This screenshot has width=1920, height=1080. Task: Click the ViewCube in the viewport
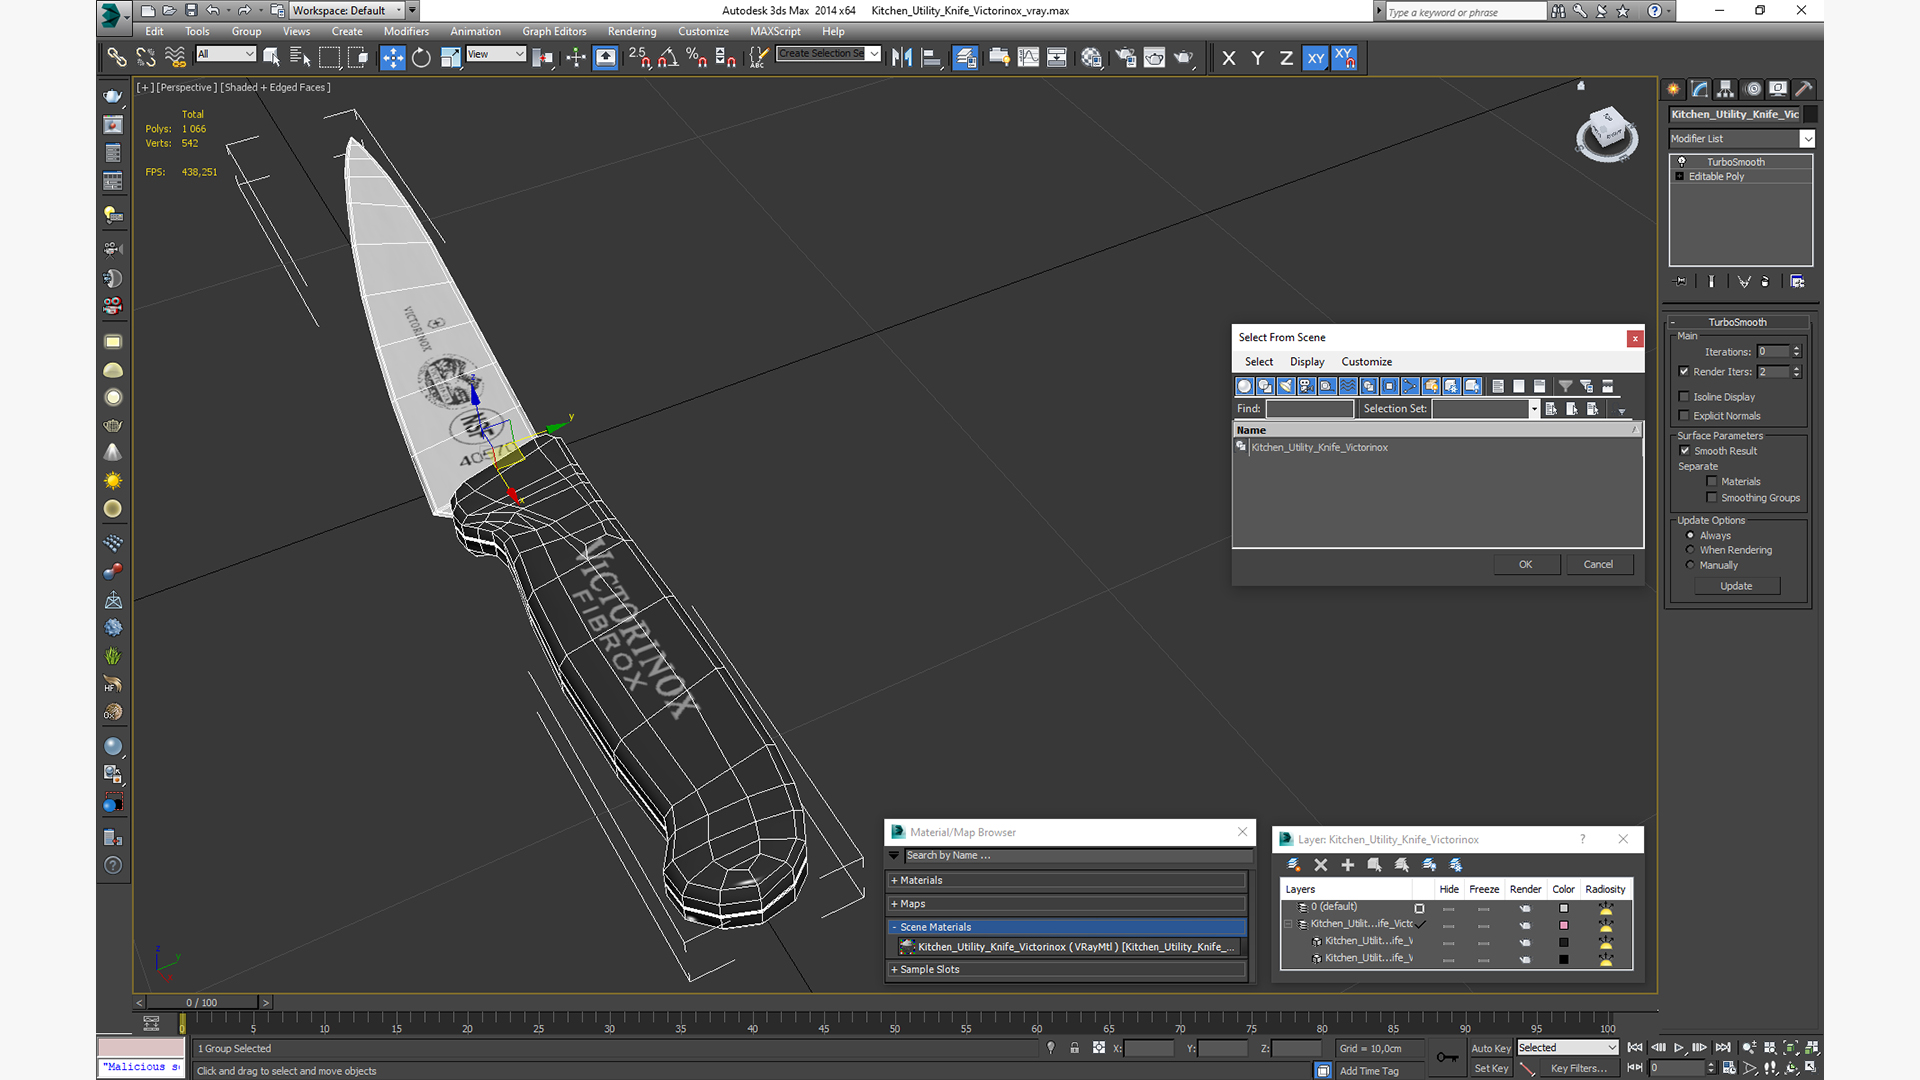(1607, 132)
